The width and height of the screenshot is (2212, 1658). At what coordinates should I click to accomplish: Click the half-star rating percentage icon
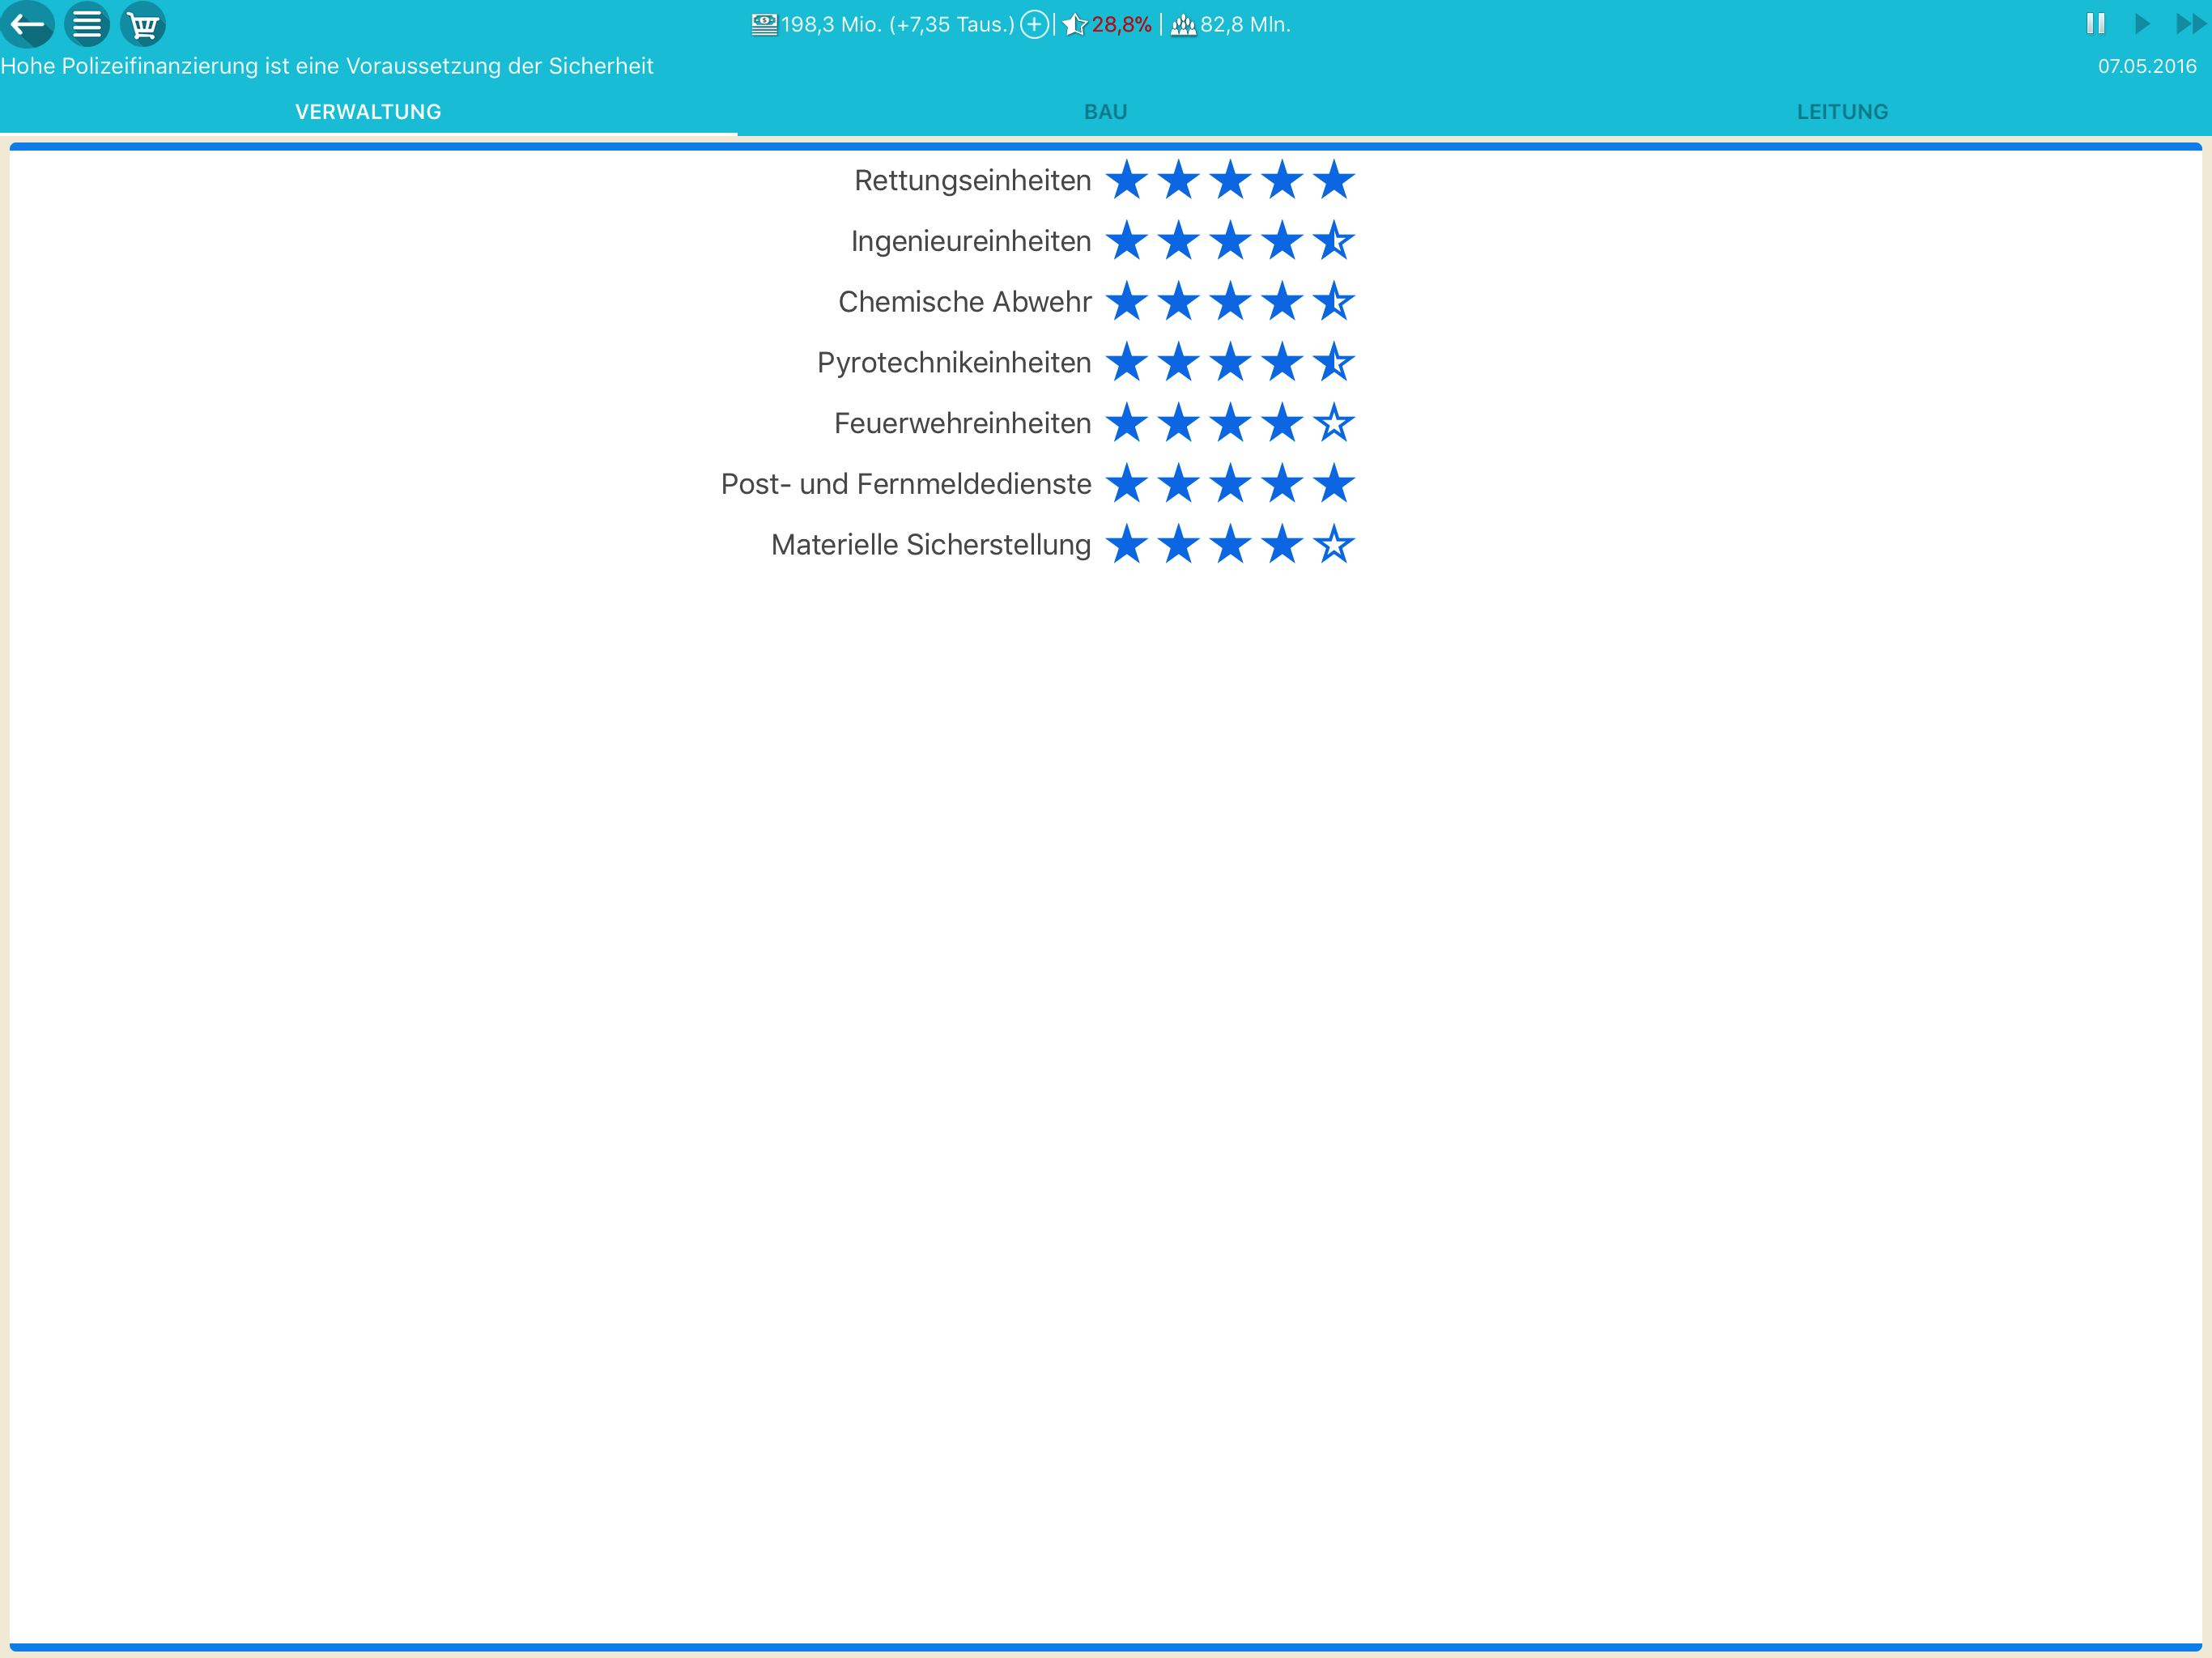1075,24
